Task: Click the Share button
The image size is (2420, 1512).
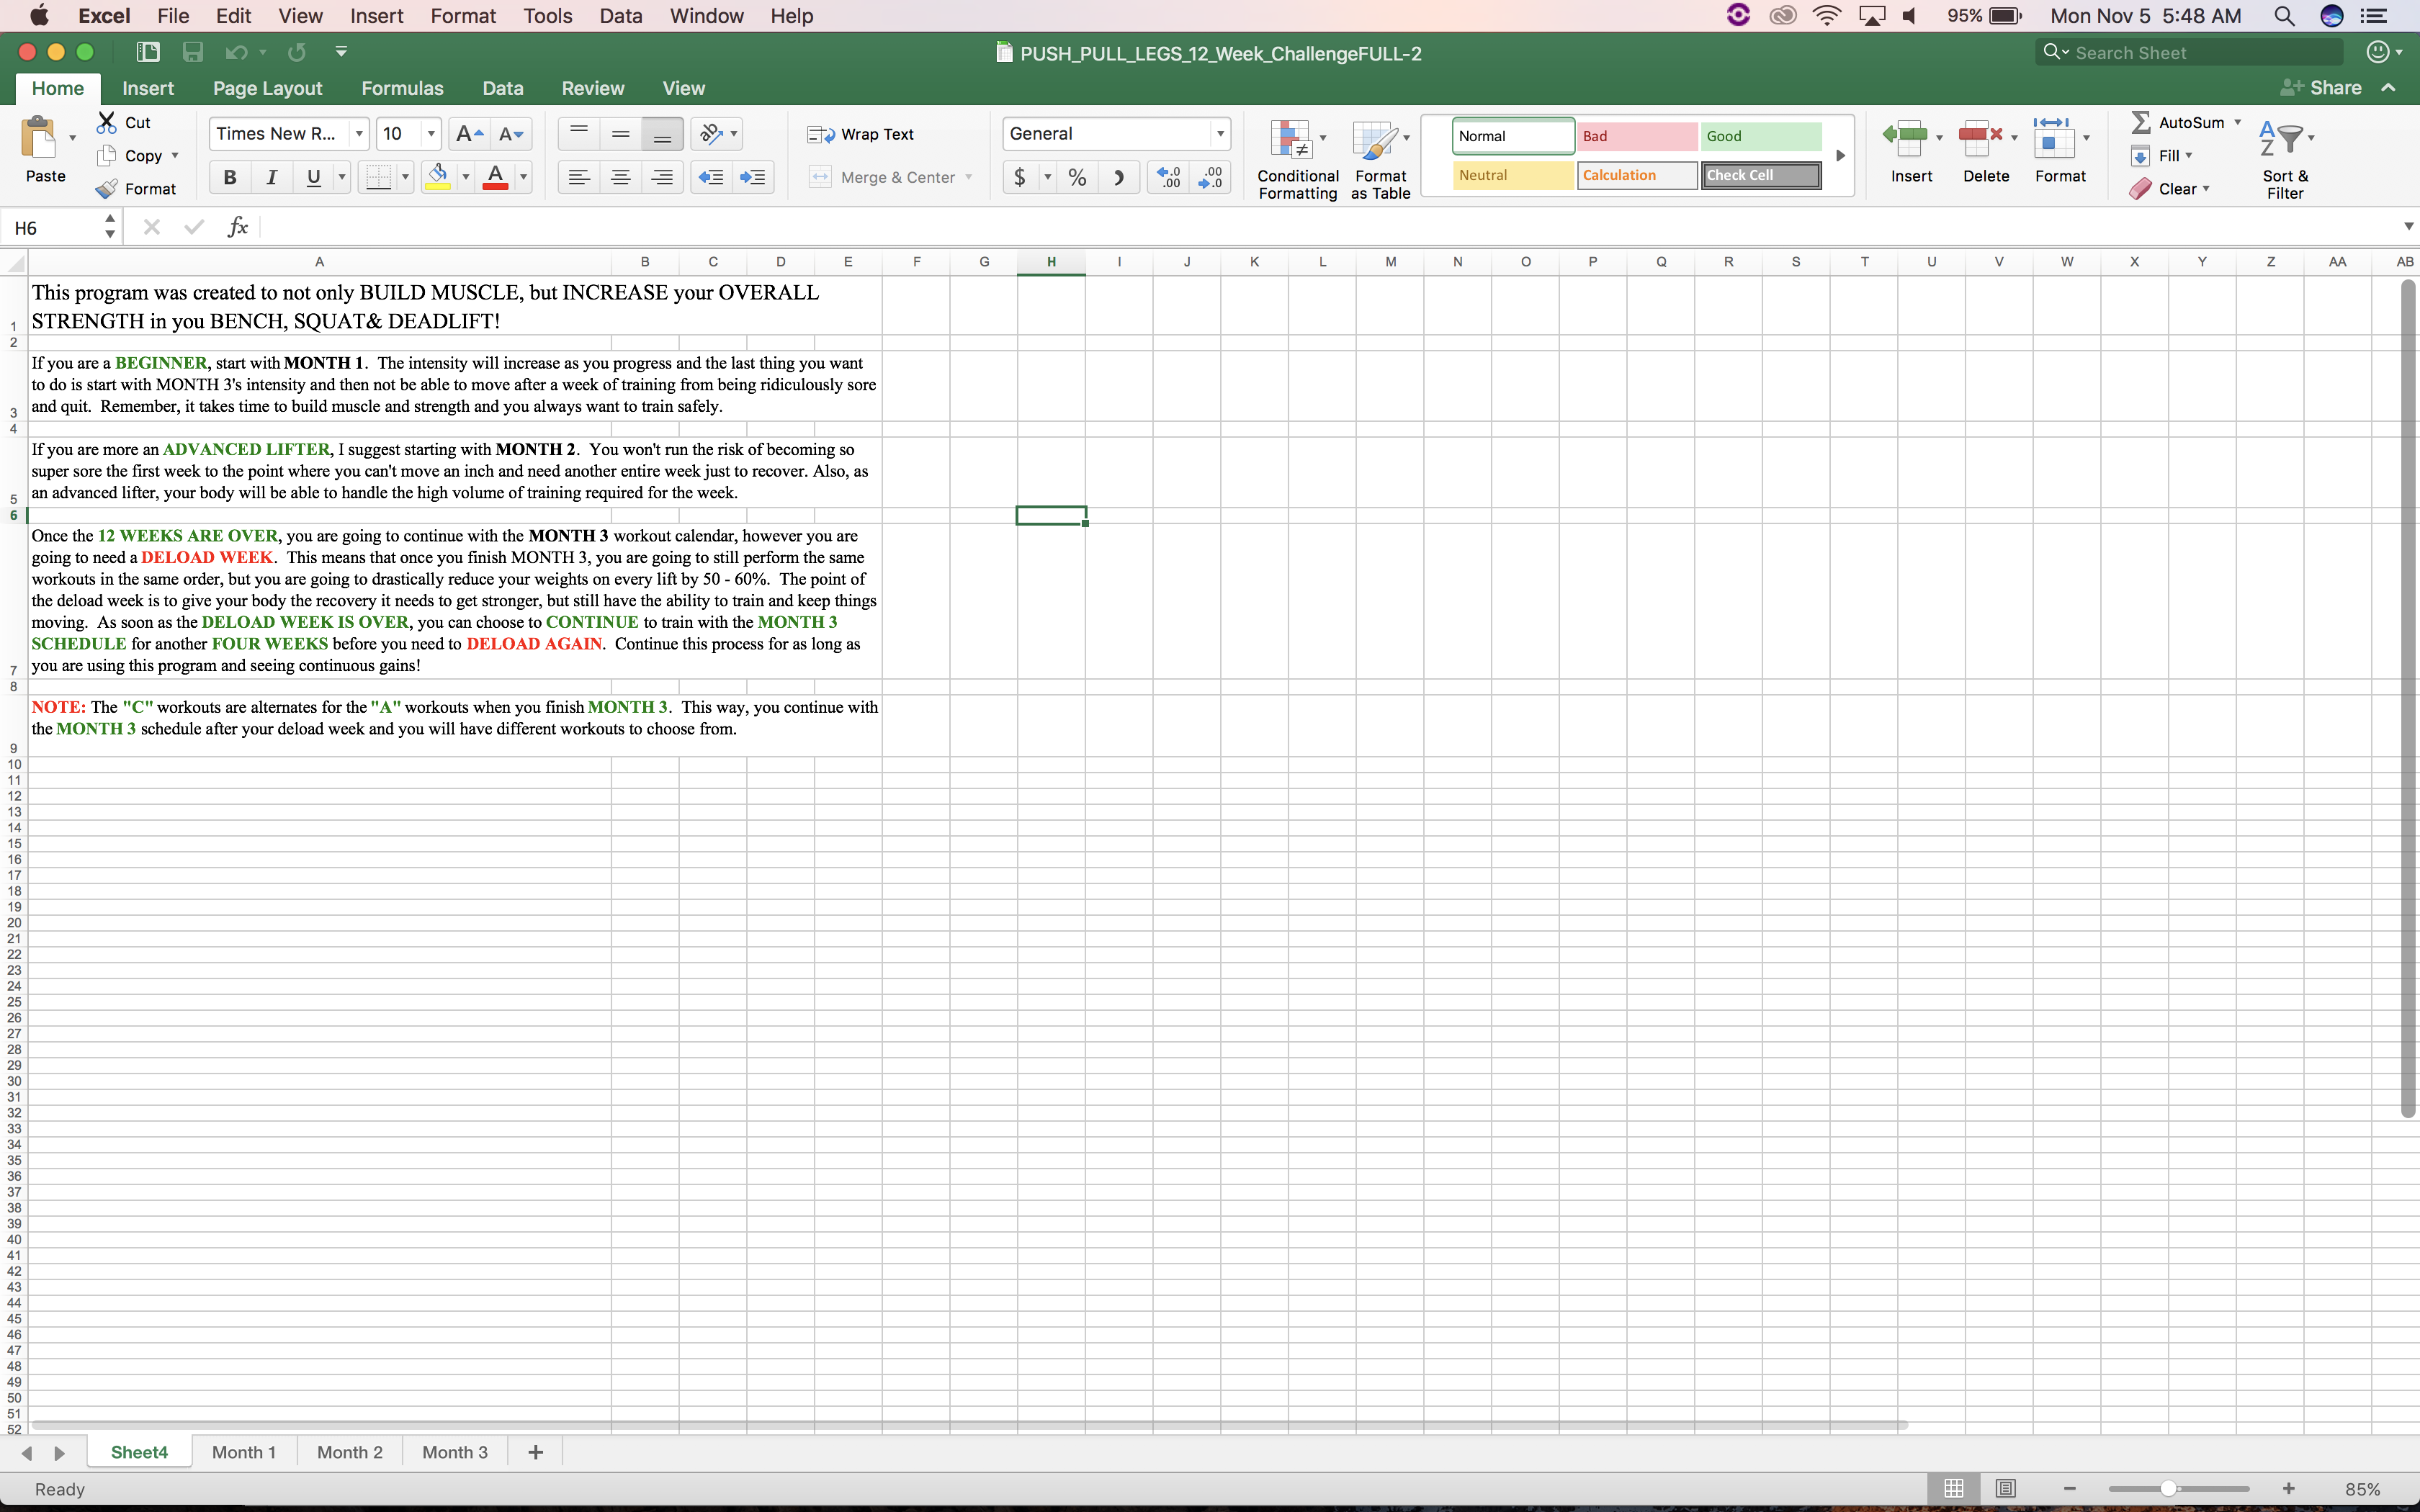Action: click(2322, 88)
